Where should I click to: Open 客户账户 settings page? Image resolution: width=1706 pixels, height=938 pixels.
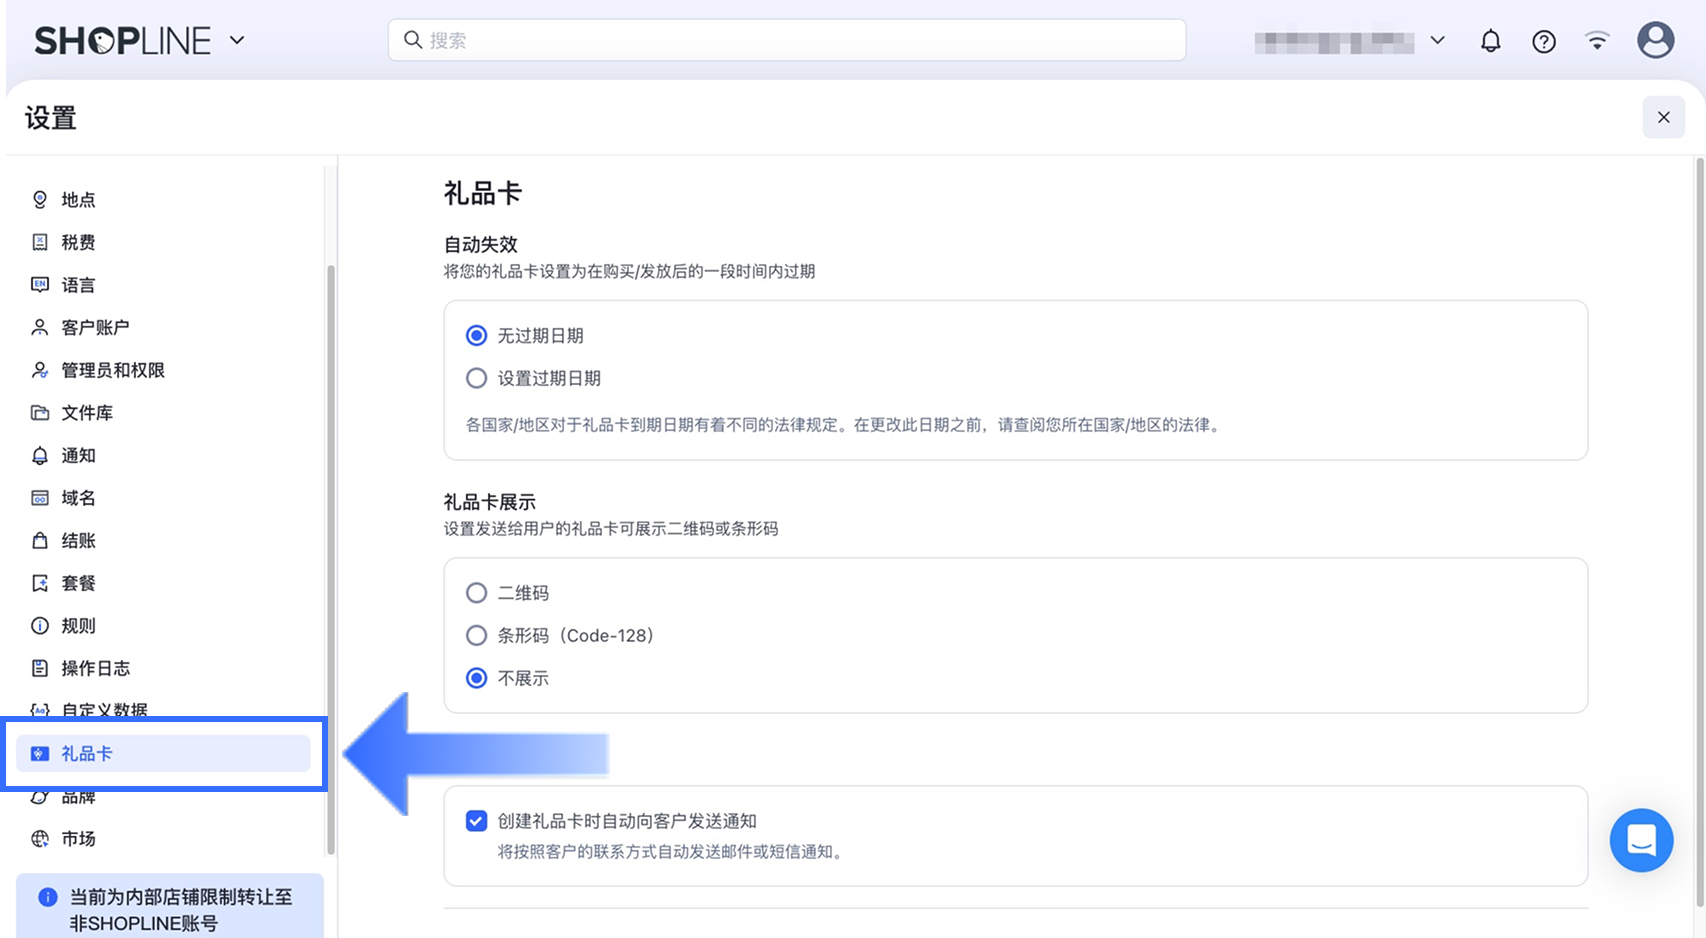pos(95,328)
